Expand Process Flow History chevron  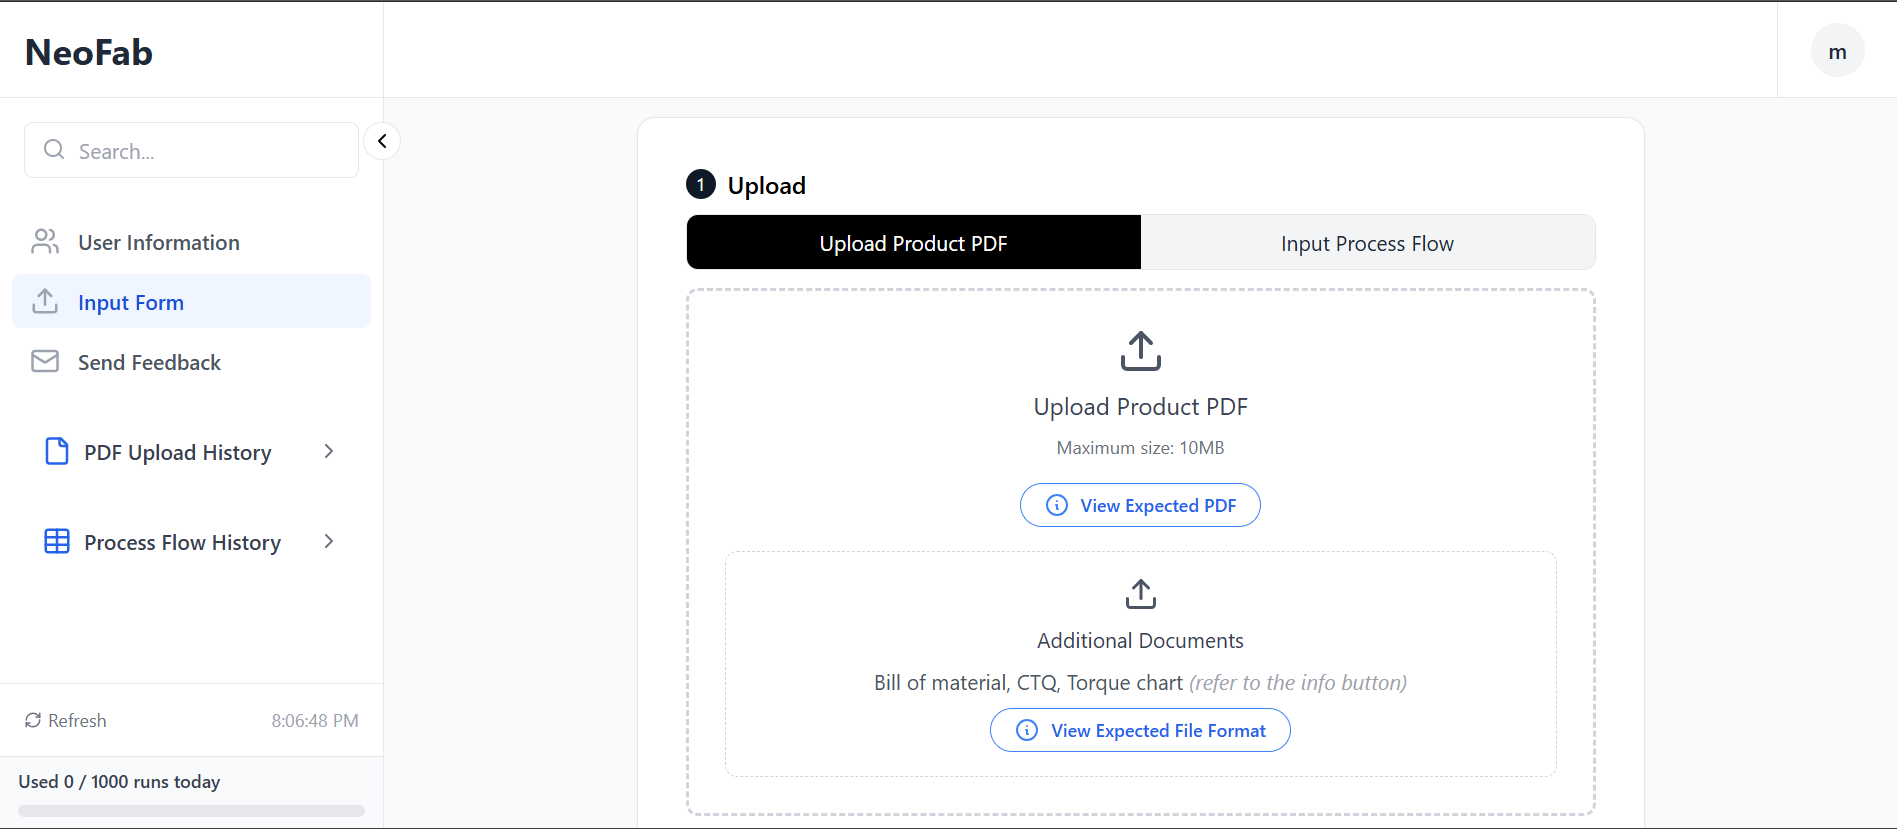329,542
